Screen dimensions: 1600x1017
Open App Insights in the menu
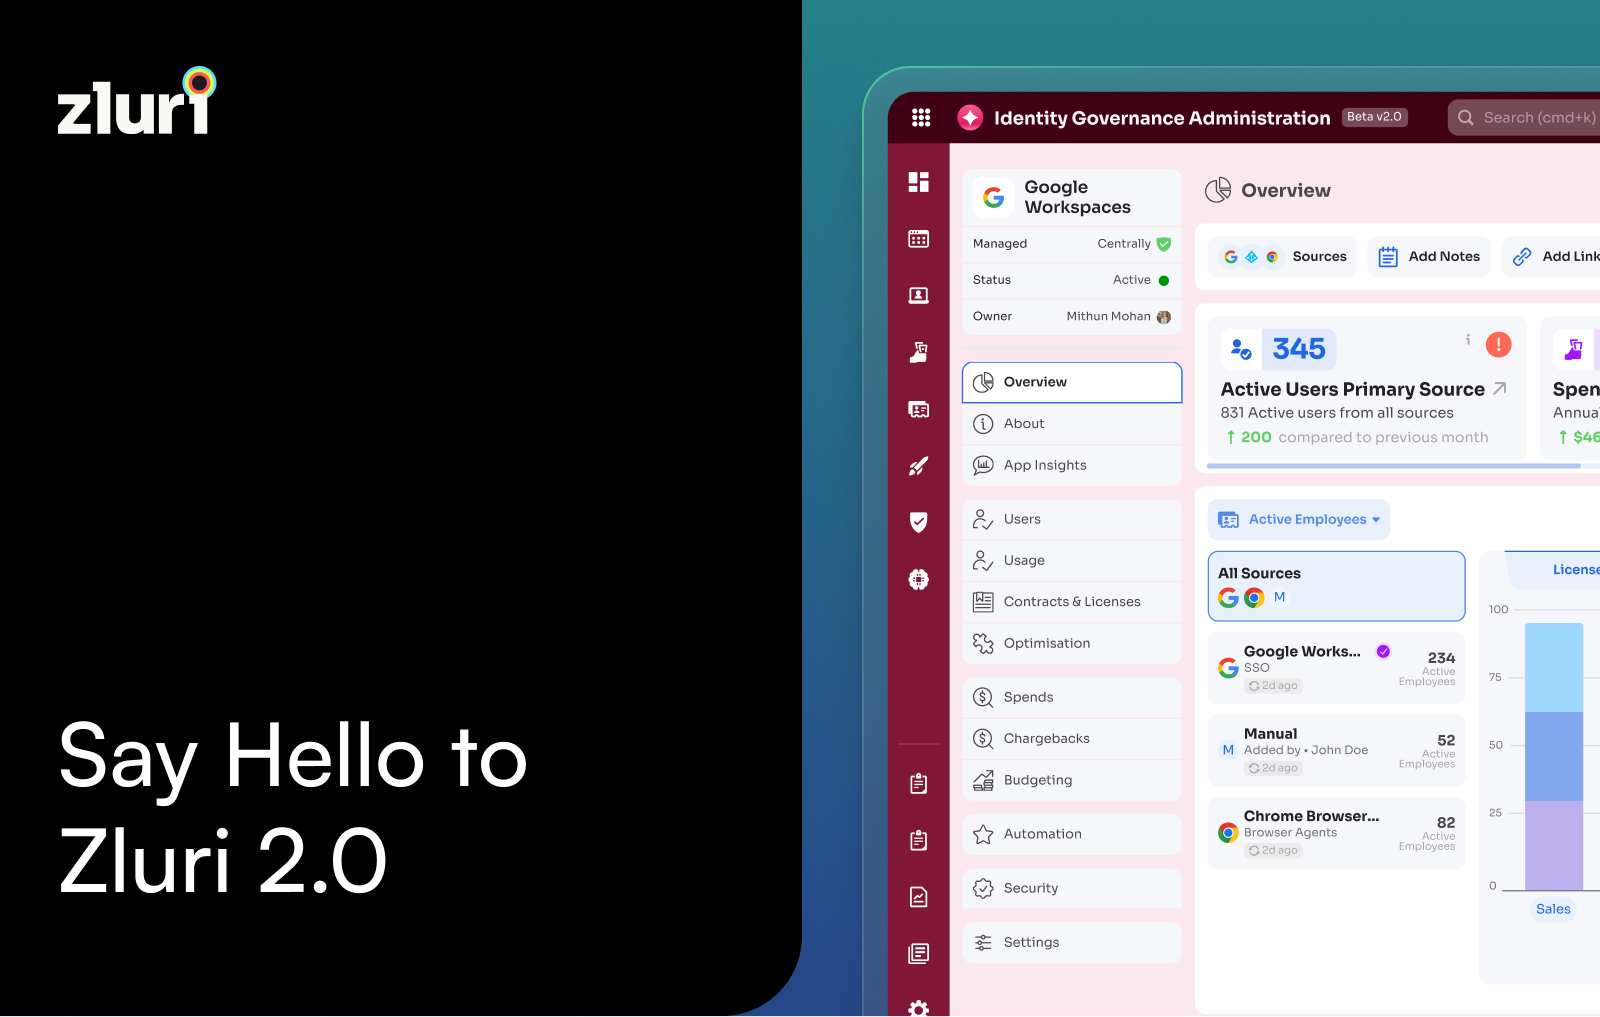click(x=1072, y=465)
